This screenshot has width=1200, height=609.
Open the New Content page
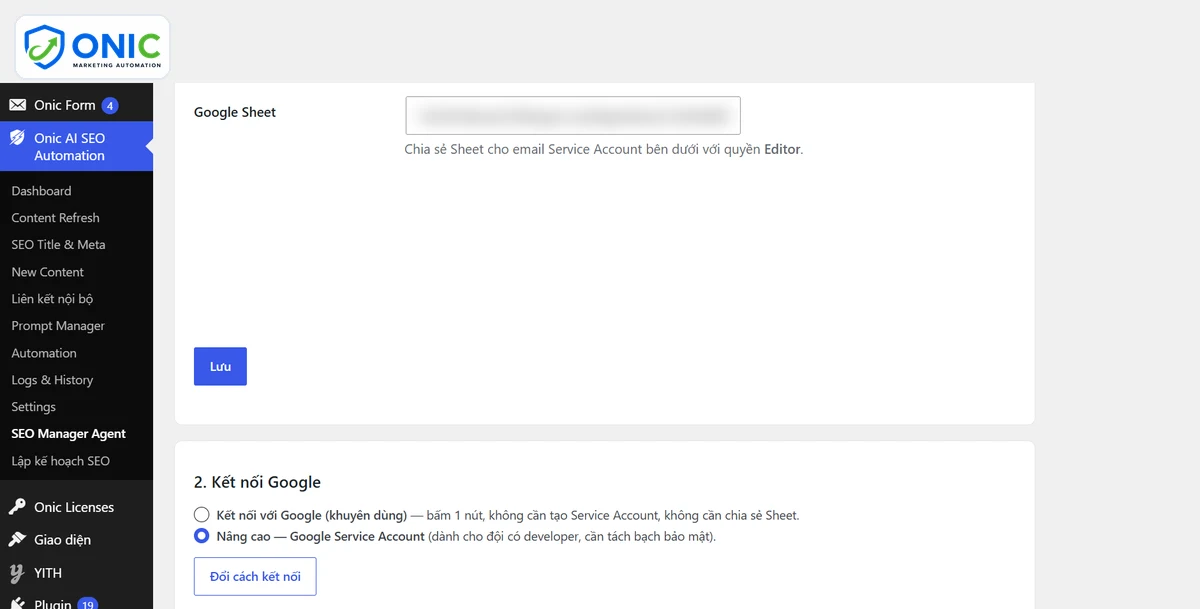(47, 272)
